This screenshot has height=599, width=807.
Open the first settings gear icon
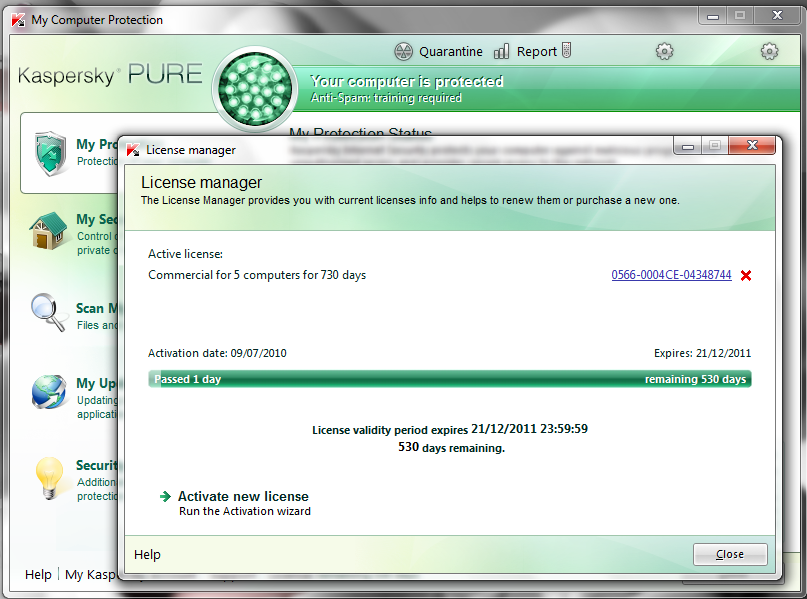click(664, 51)
